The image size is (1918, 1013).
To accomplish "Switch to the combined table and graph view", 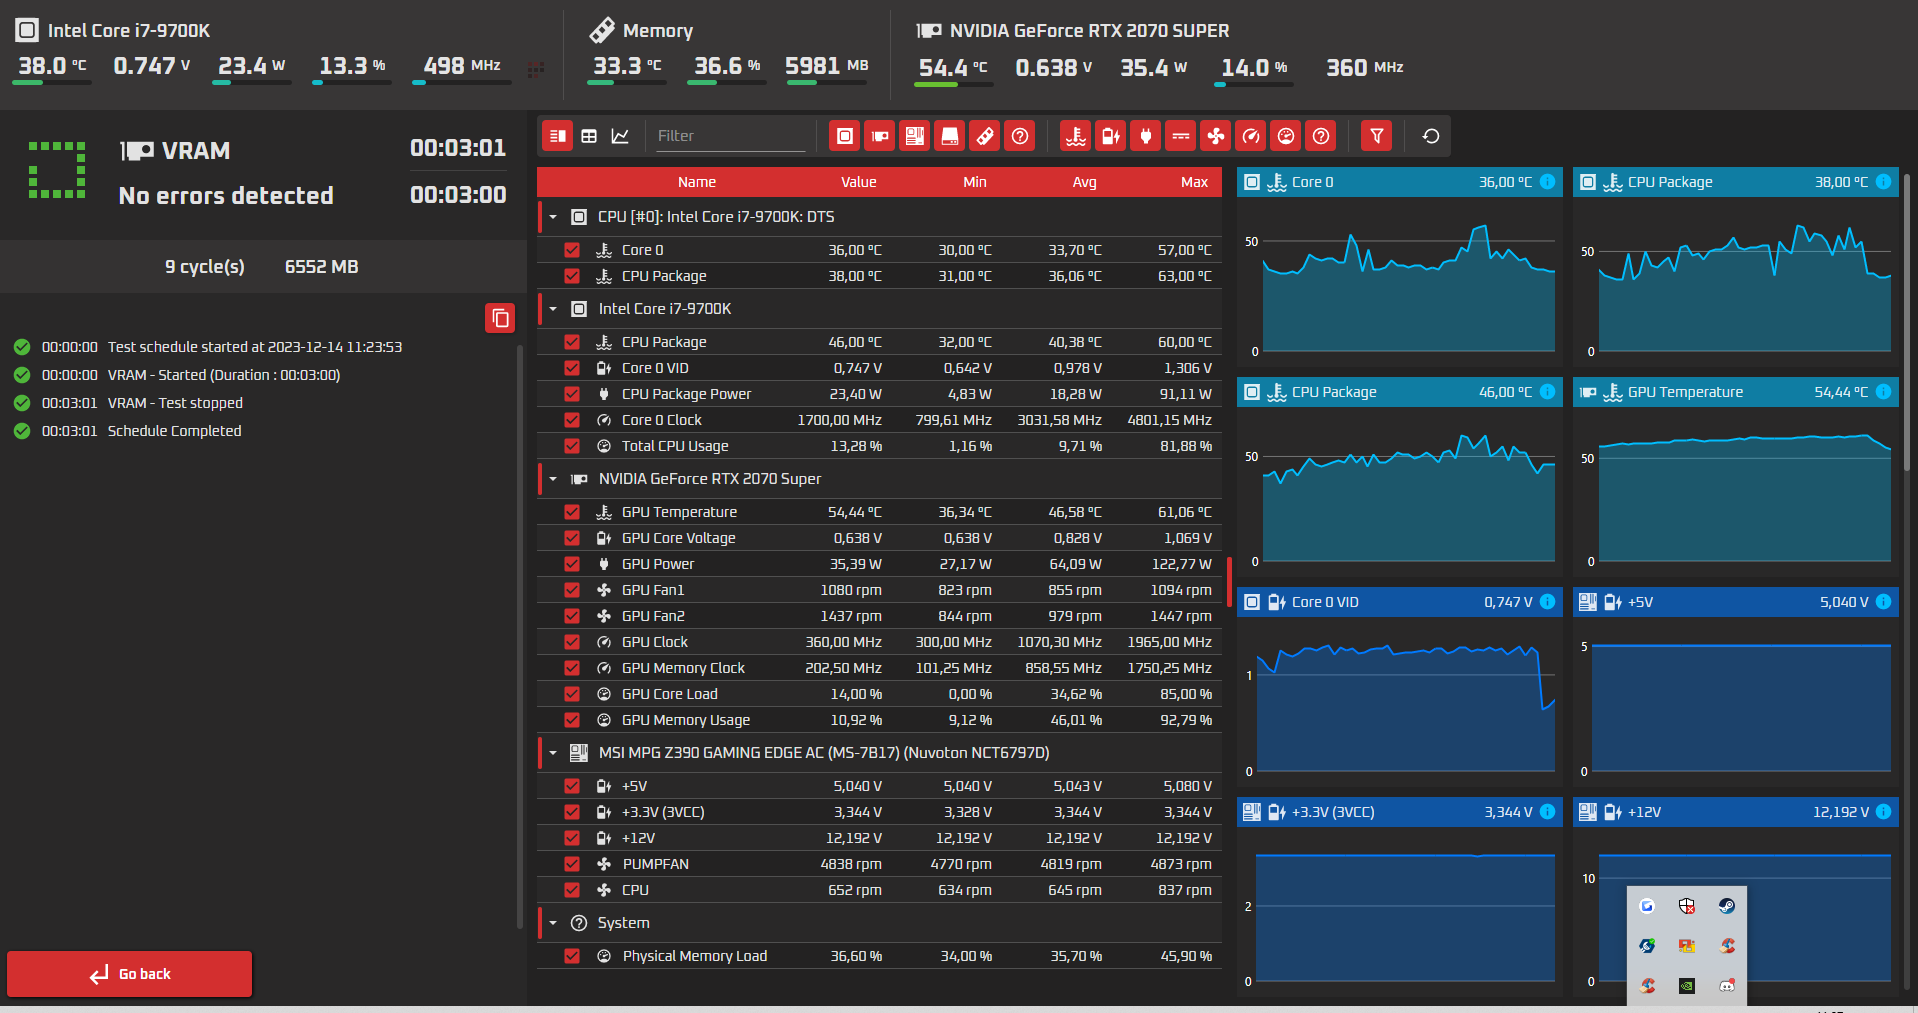I will pos(558,136).
